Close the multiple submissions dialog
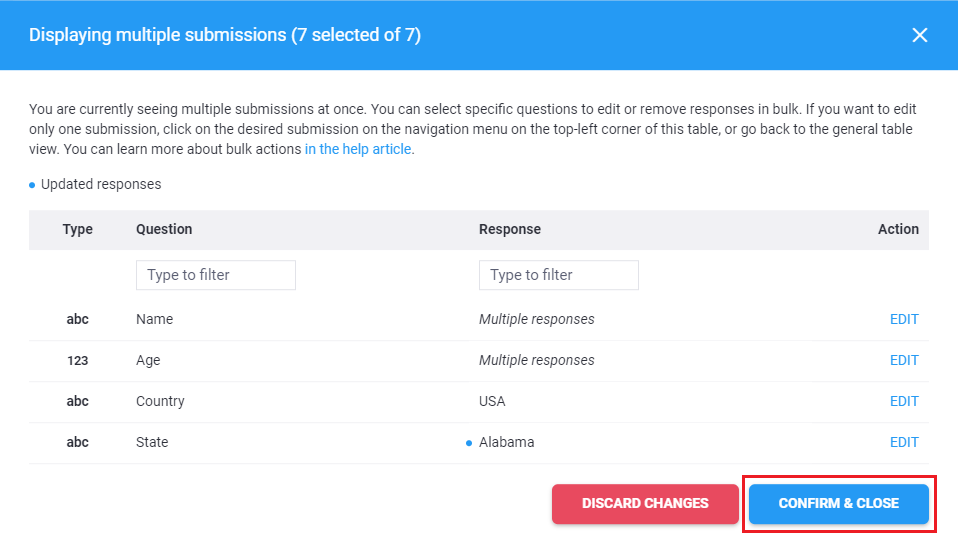The width and height of the screenshot is (958, 551). 920,35
